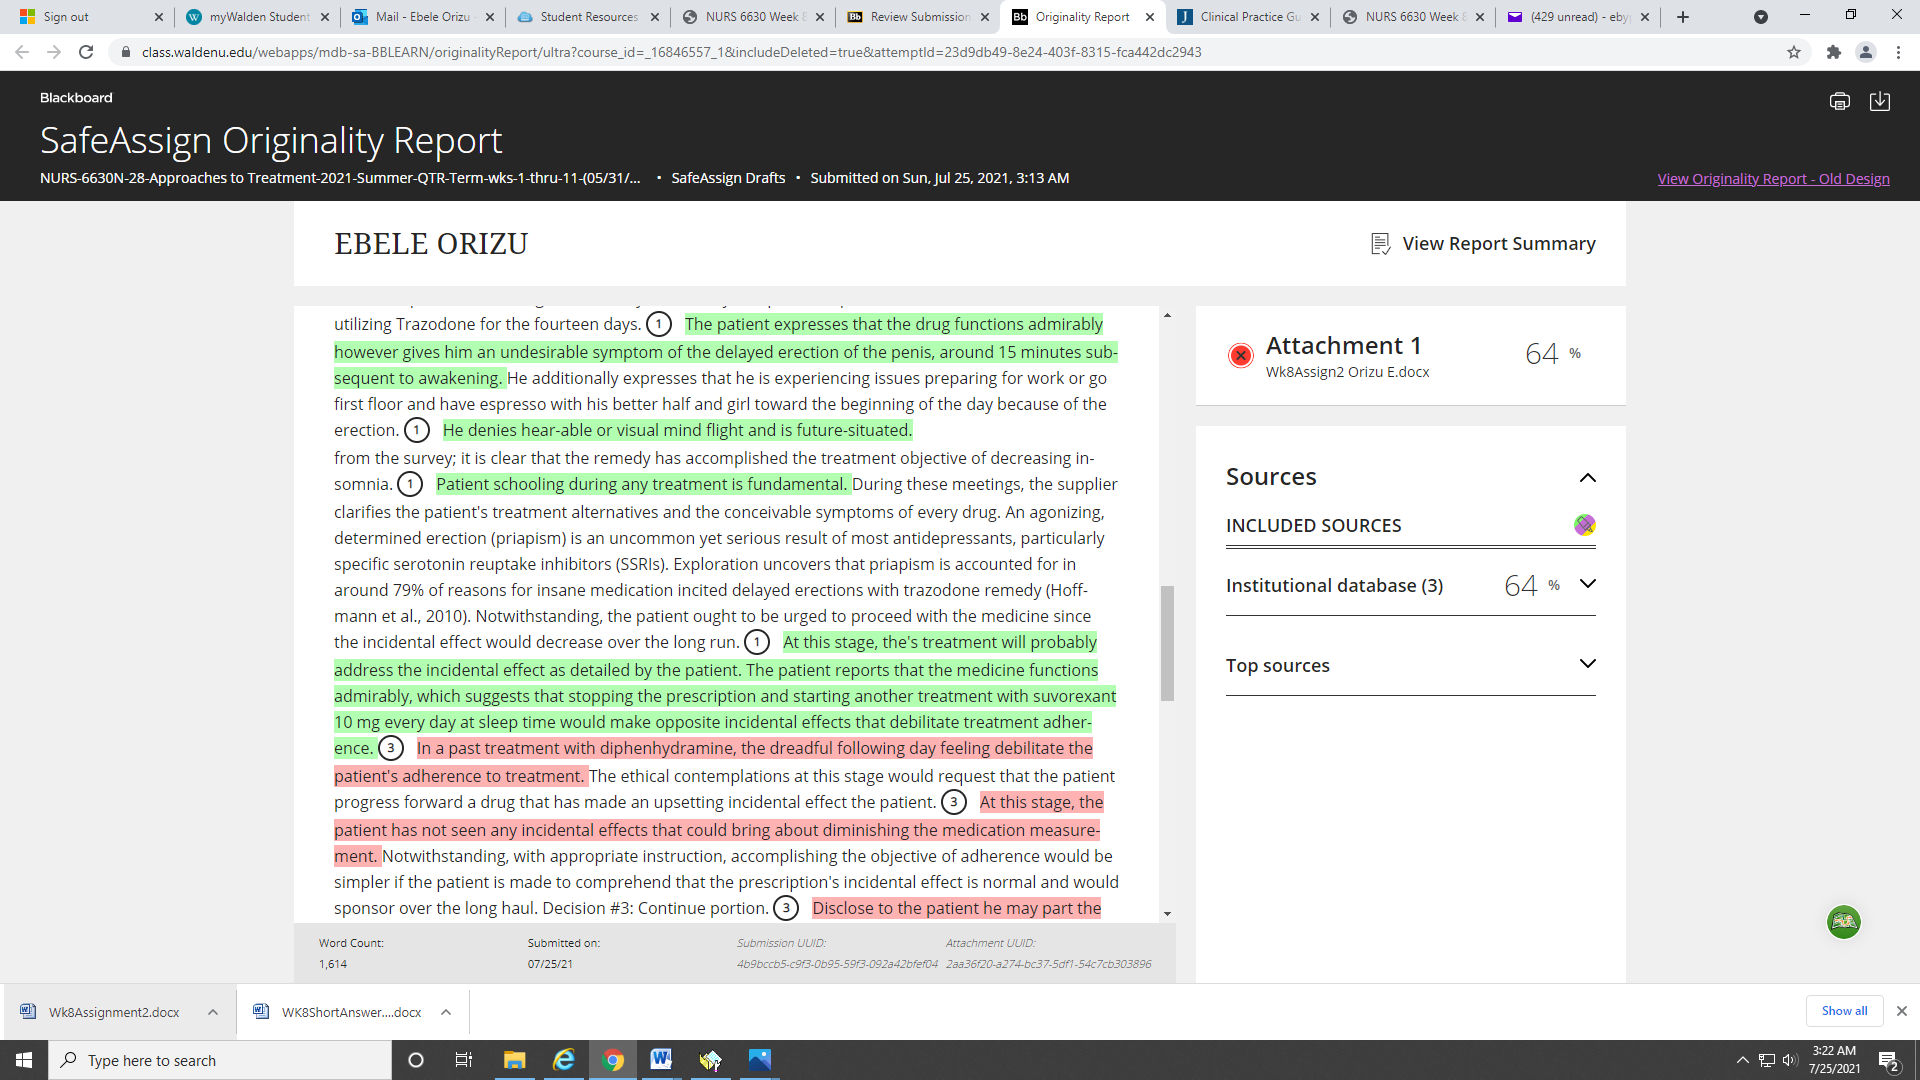Switch to the Student Resources tab
Screen dimensions: 1920x1080
point(588,17)
